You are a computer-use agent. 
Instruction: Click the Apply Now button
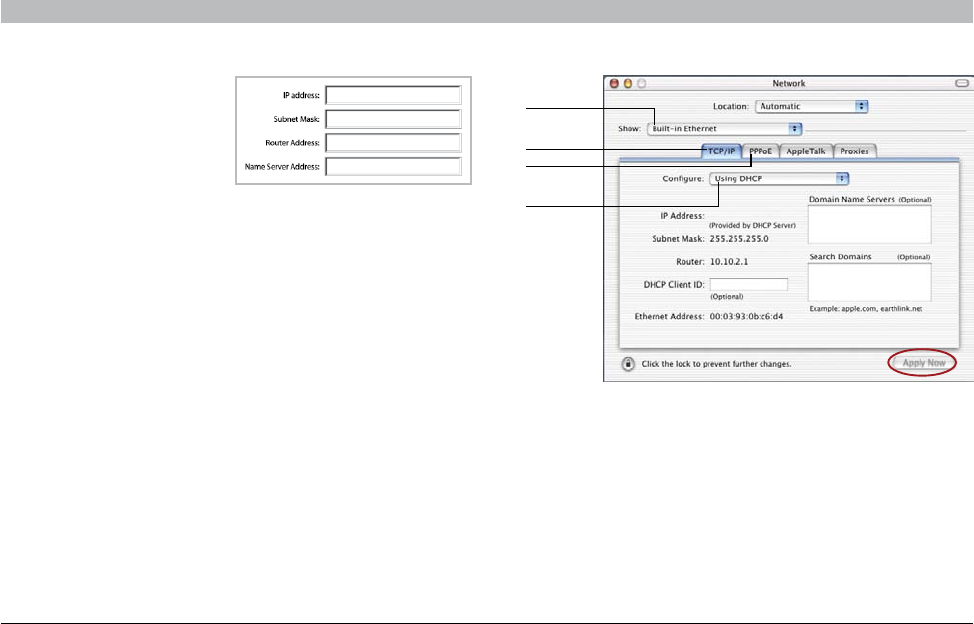click(x=923, y=363)
